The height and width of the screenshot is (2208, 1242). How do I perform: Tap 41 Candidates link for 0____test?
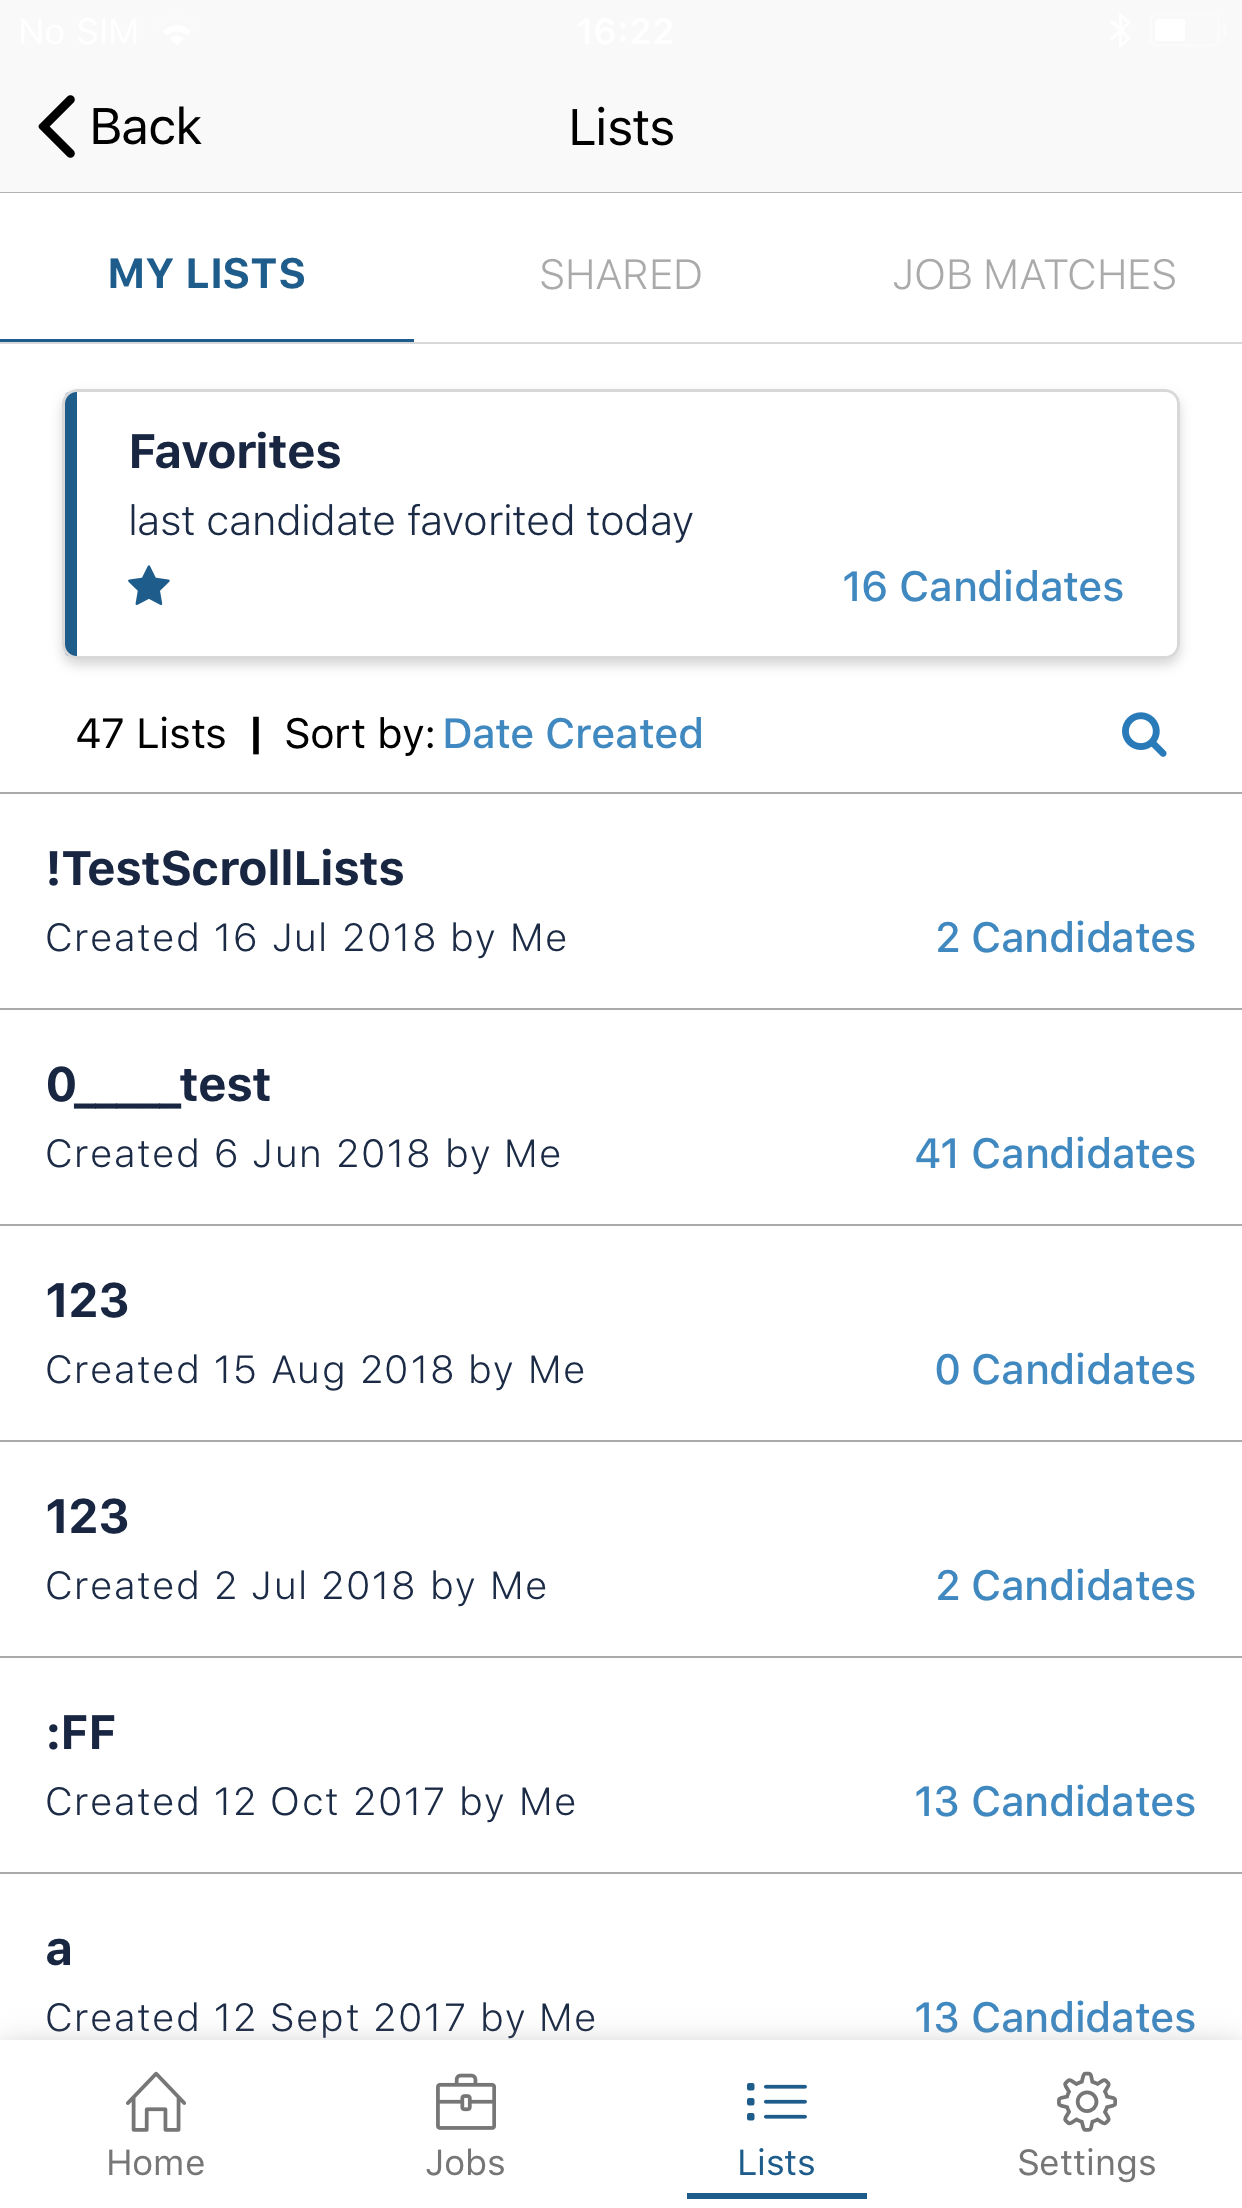pos(1055,1154)
